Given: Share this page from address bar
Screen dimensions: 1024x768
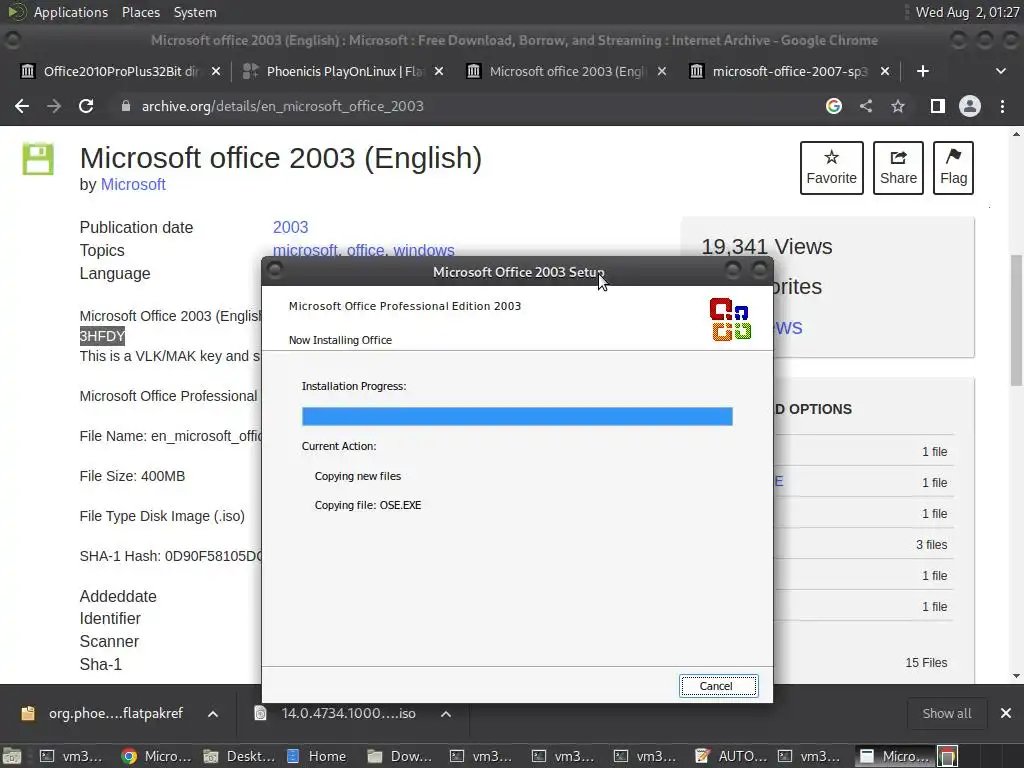Looking at the screenshot, I should tap(866, 106).
